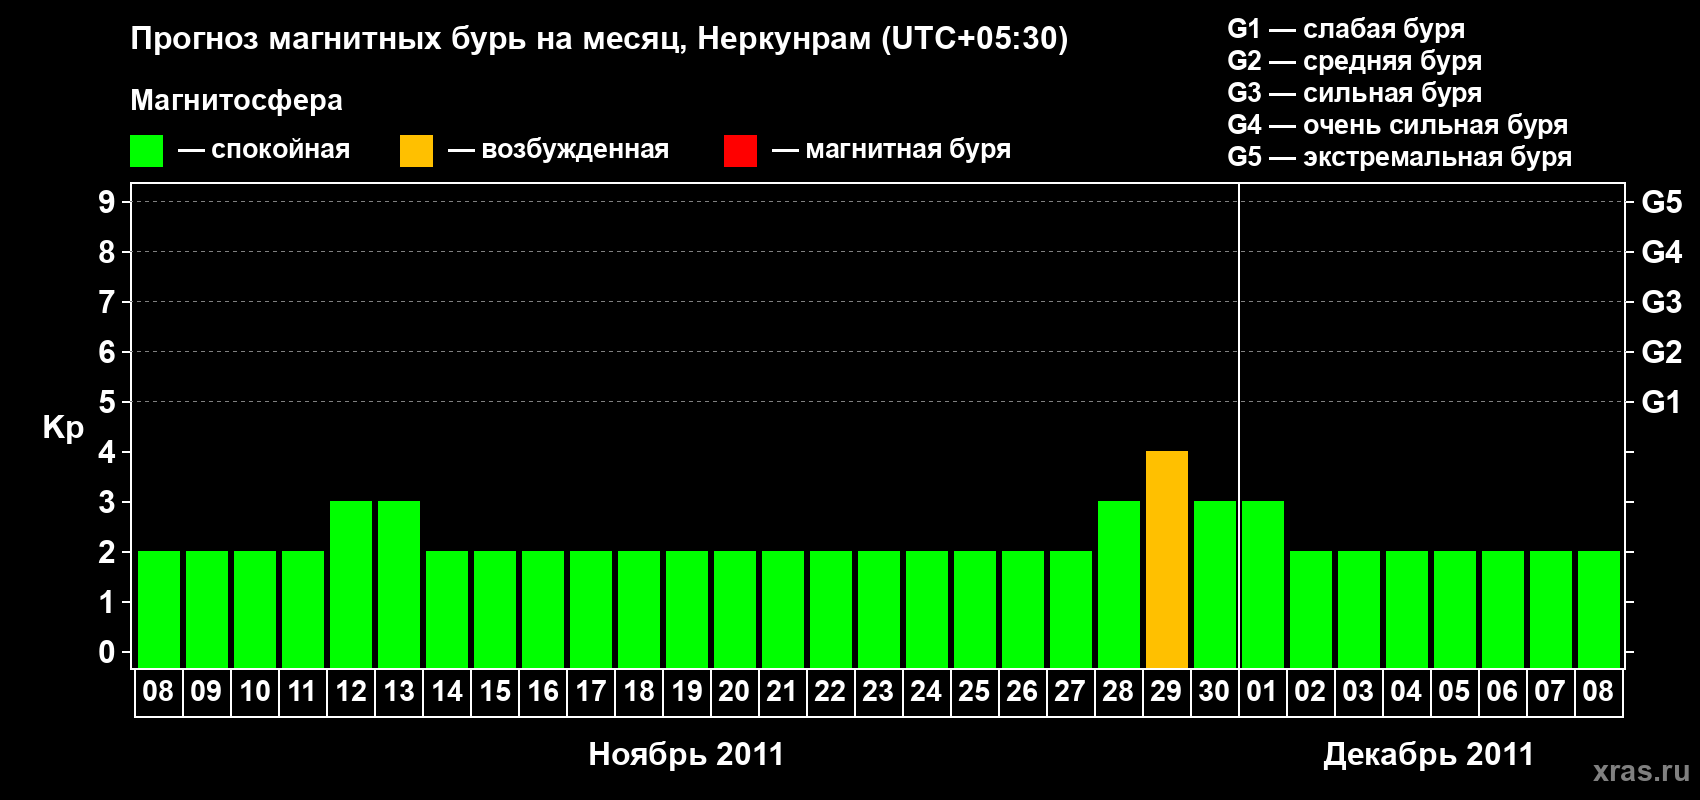Screen dimensions: 1700x800
Task: Click the orange 'возбужденная' legend swatch
Action: tap(416, 151)
